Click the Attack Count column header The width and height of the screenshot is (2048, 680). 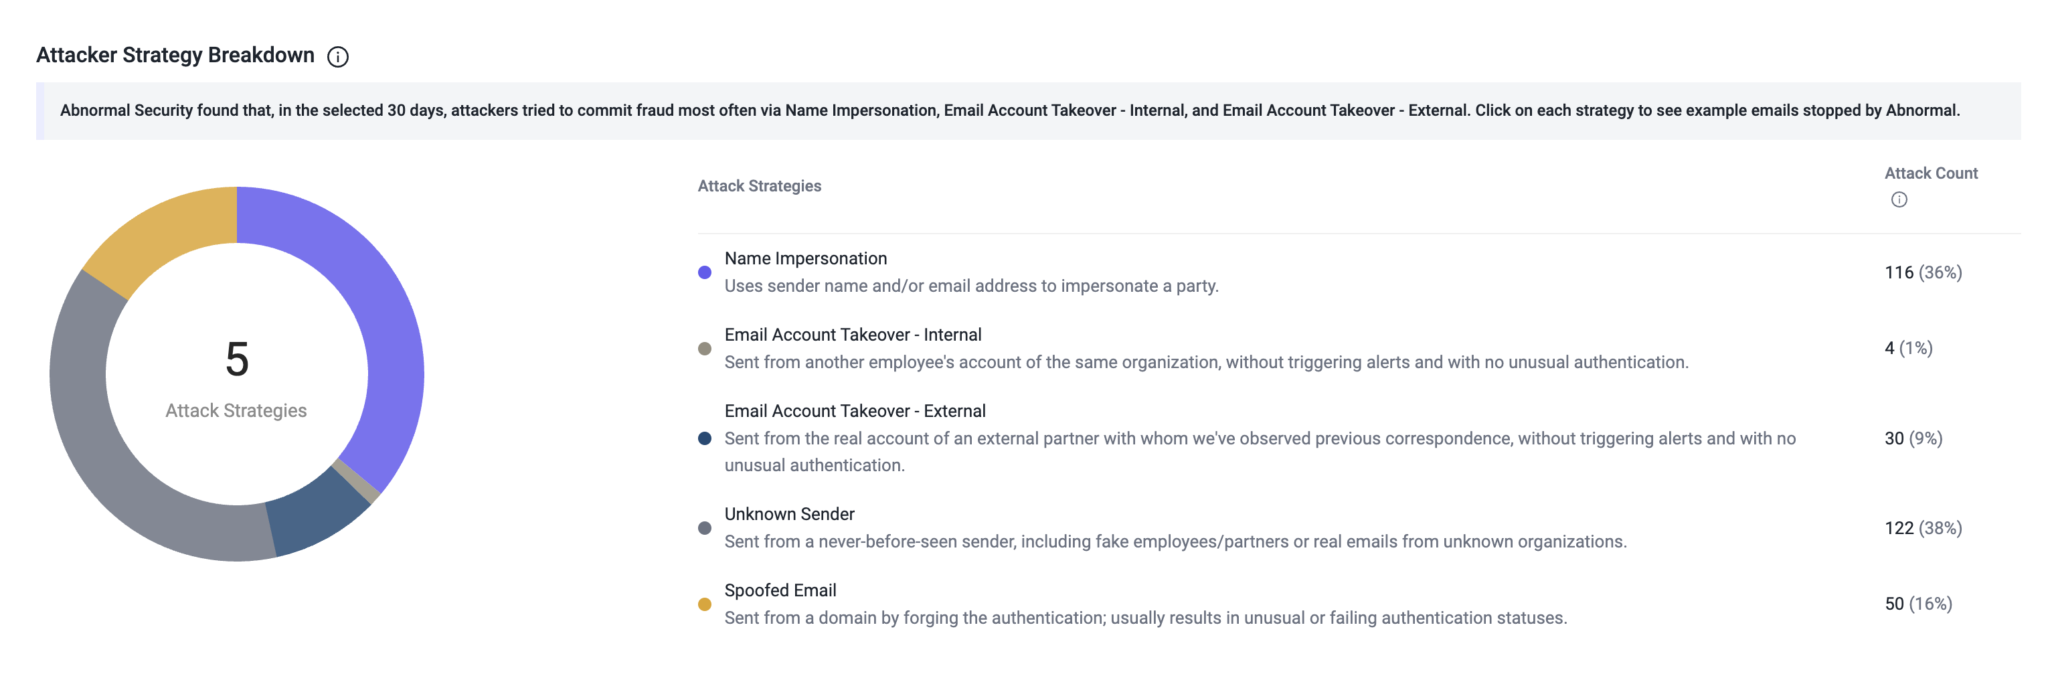[x=1931, y=173]
